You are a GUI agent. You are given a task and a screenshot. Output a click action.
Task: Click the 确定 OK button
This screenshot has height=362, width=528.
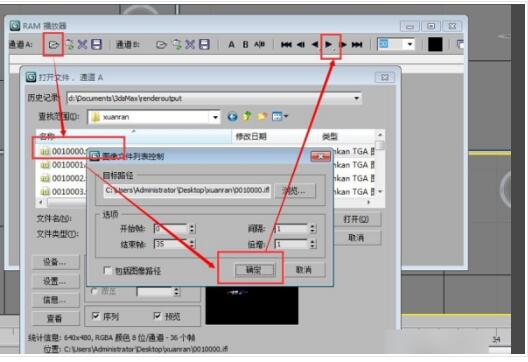point(254,270)
